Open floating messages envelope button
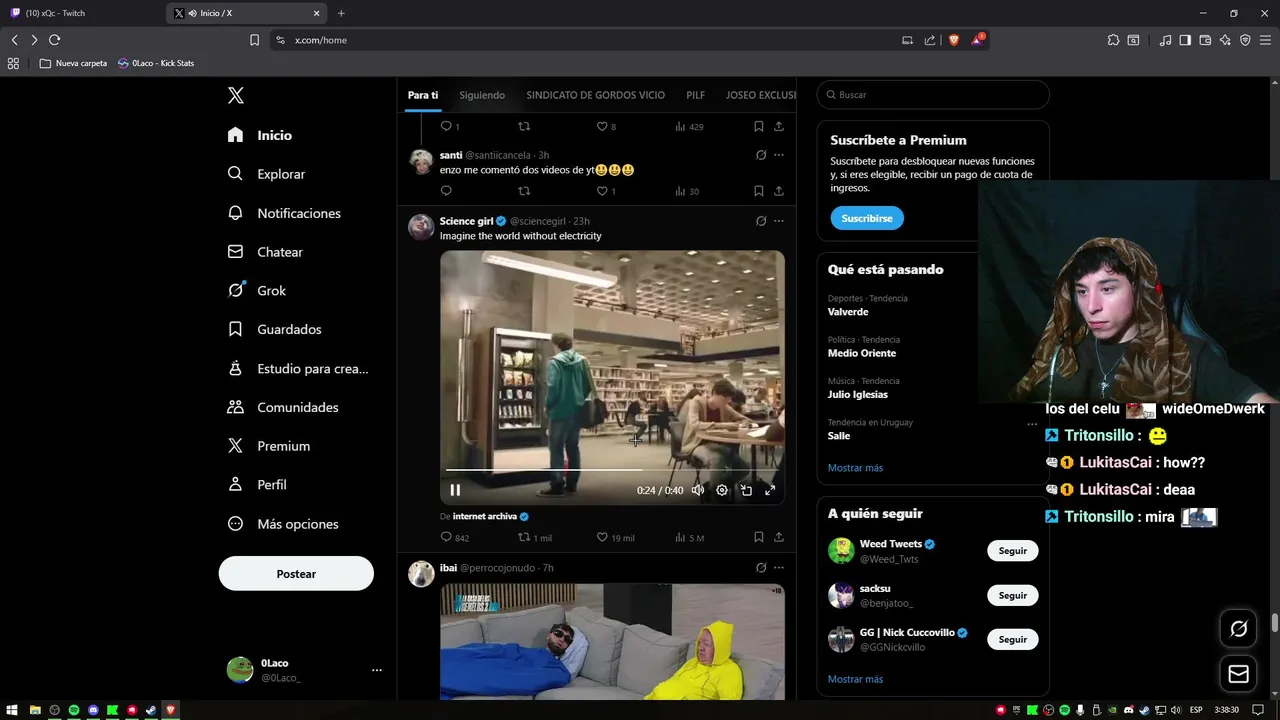 [1239, 674]
